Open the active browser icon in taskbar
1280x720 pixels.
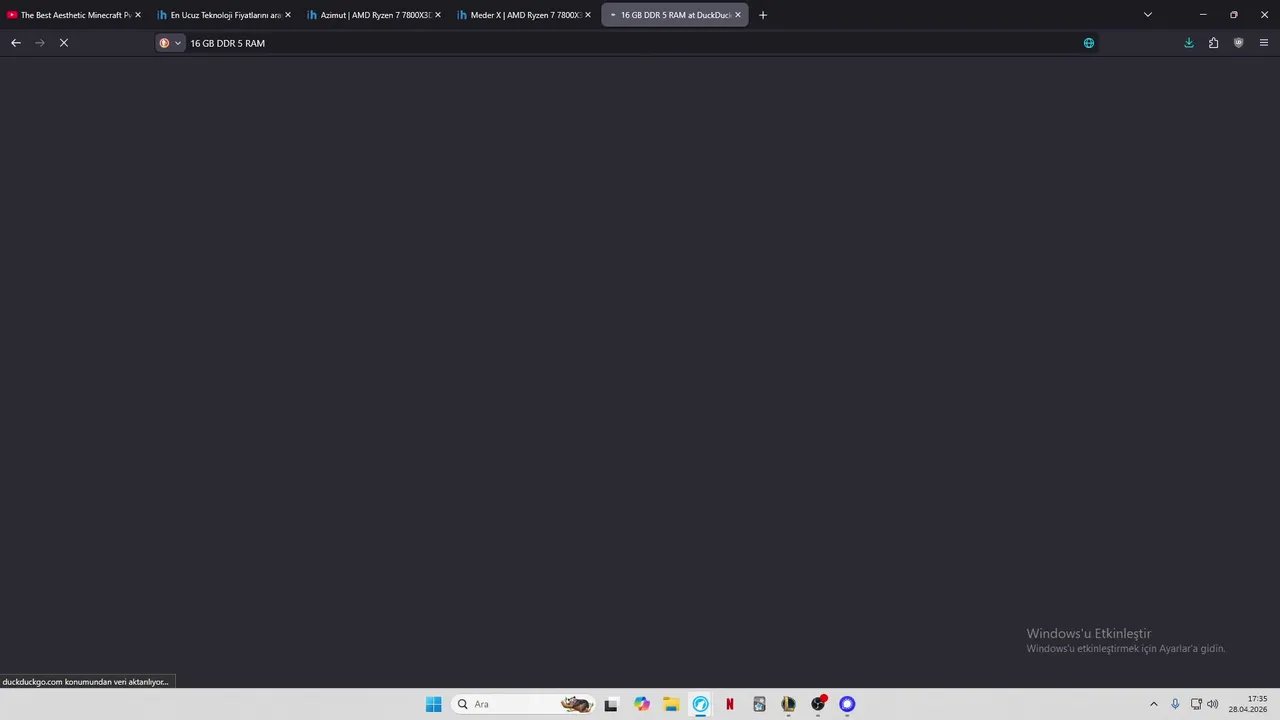[x=700, y=704]
